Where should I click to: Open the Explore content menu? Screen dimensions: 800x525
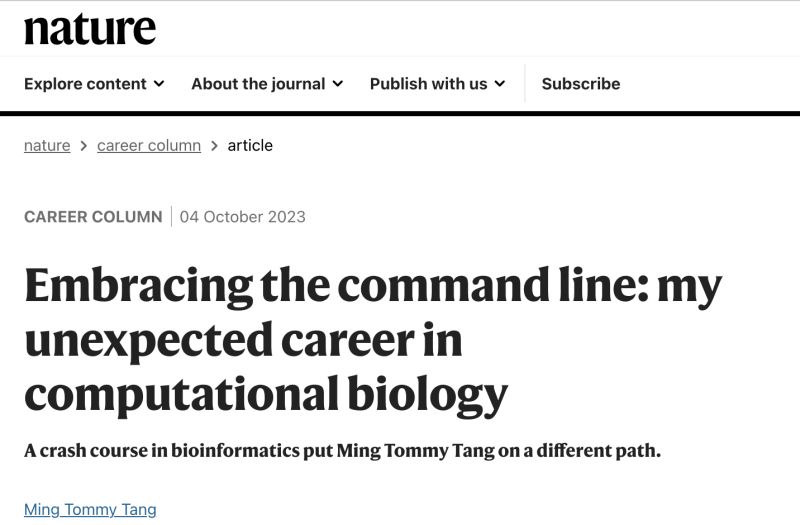click(94, 84)
